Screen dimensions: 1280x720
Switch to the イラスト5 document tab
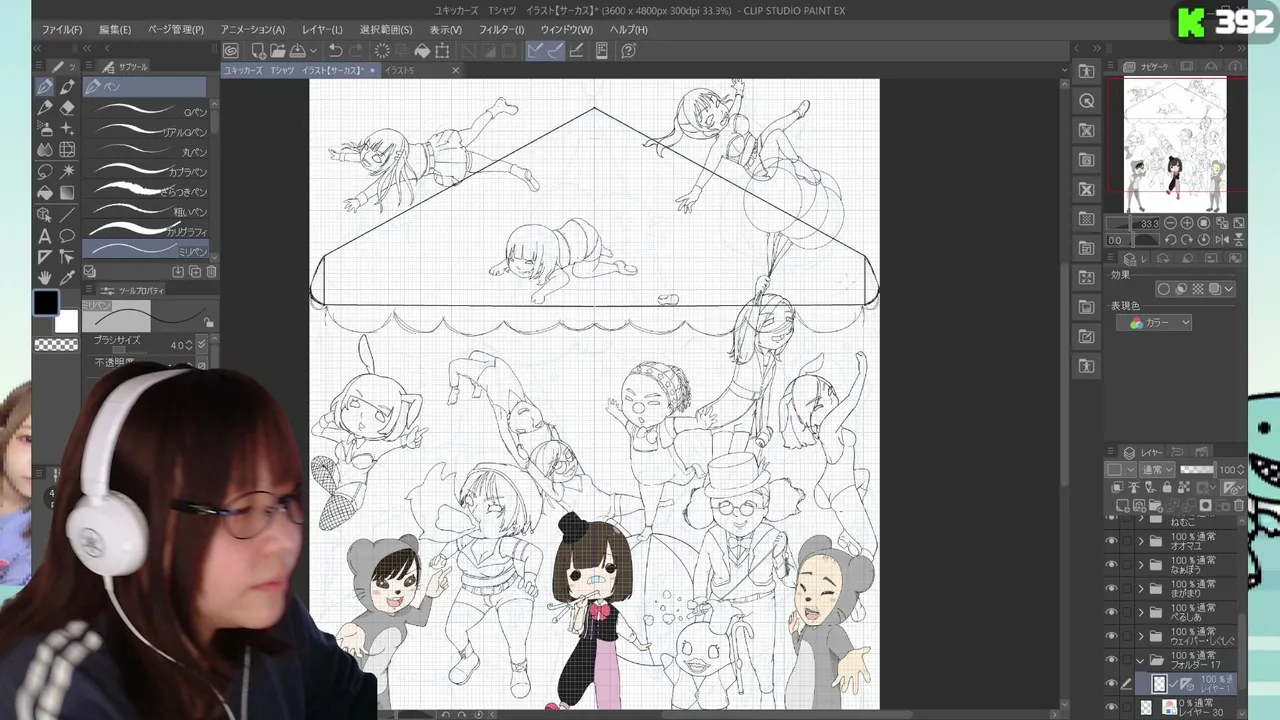[x=399, y=71]
